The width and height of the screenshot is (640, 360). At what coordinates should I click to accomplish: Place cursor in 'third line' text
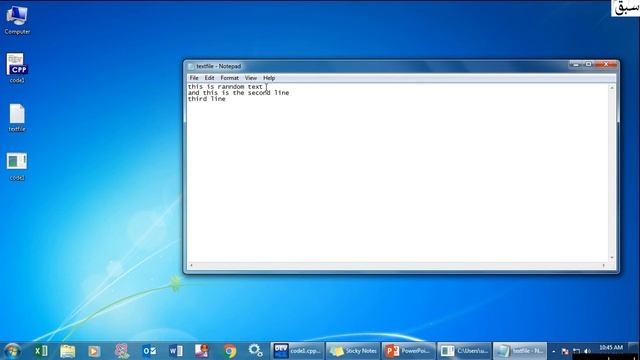click(x=207, y=99)
